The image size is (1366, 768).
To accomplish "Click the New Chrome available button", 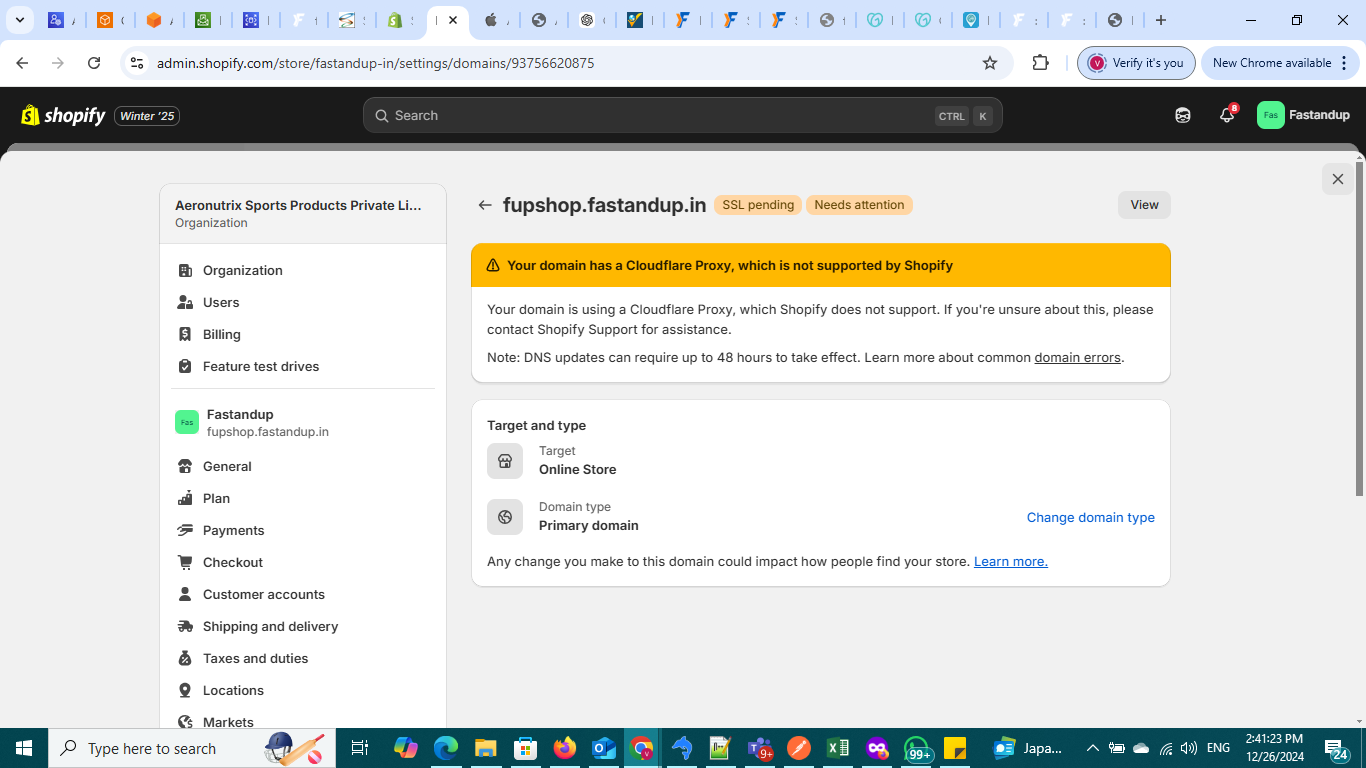I will click(x=1281, y=63).
